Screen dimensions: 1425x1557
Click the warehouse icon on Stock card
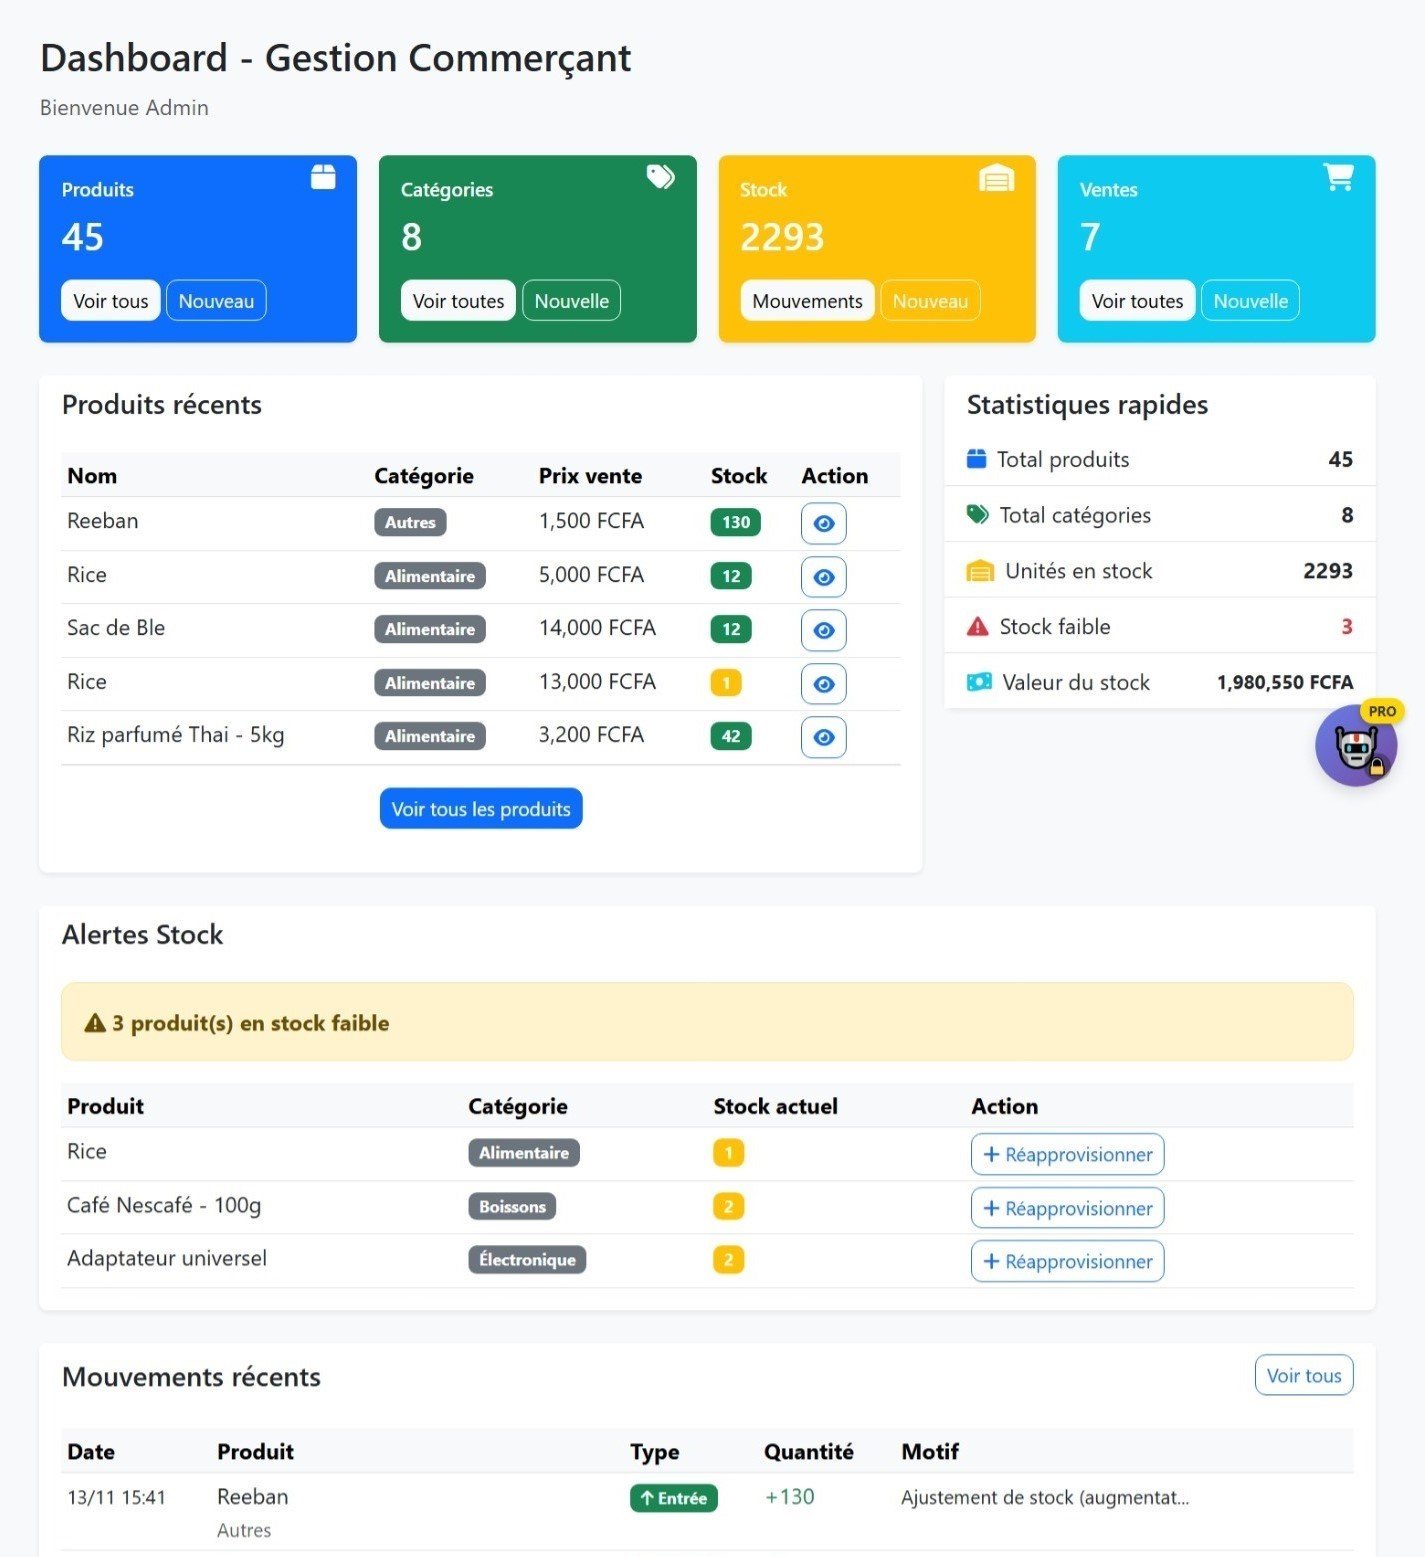(996, 178)
